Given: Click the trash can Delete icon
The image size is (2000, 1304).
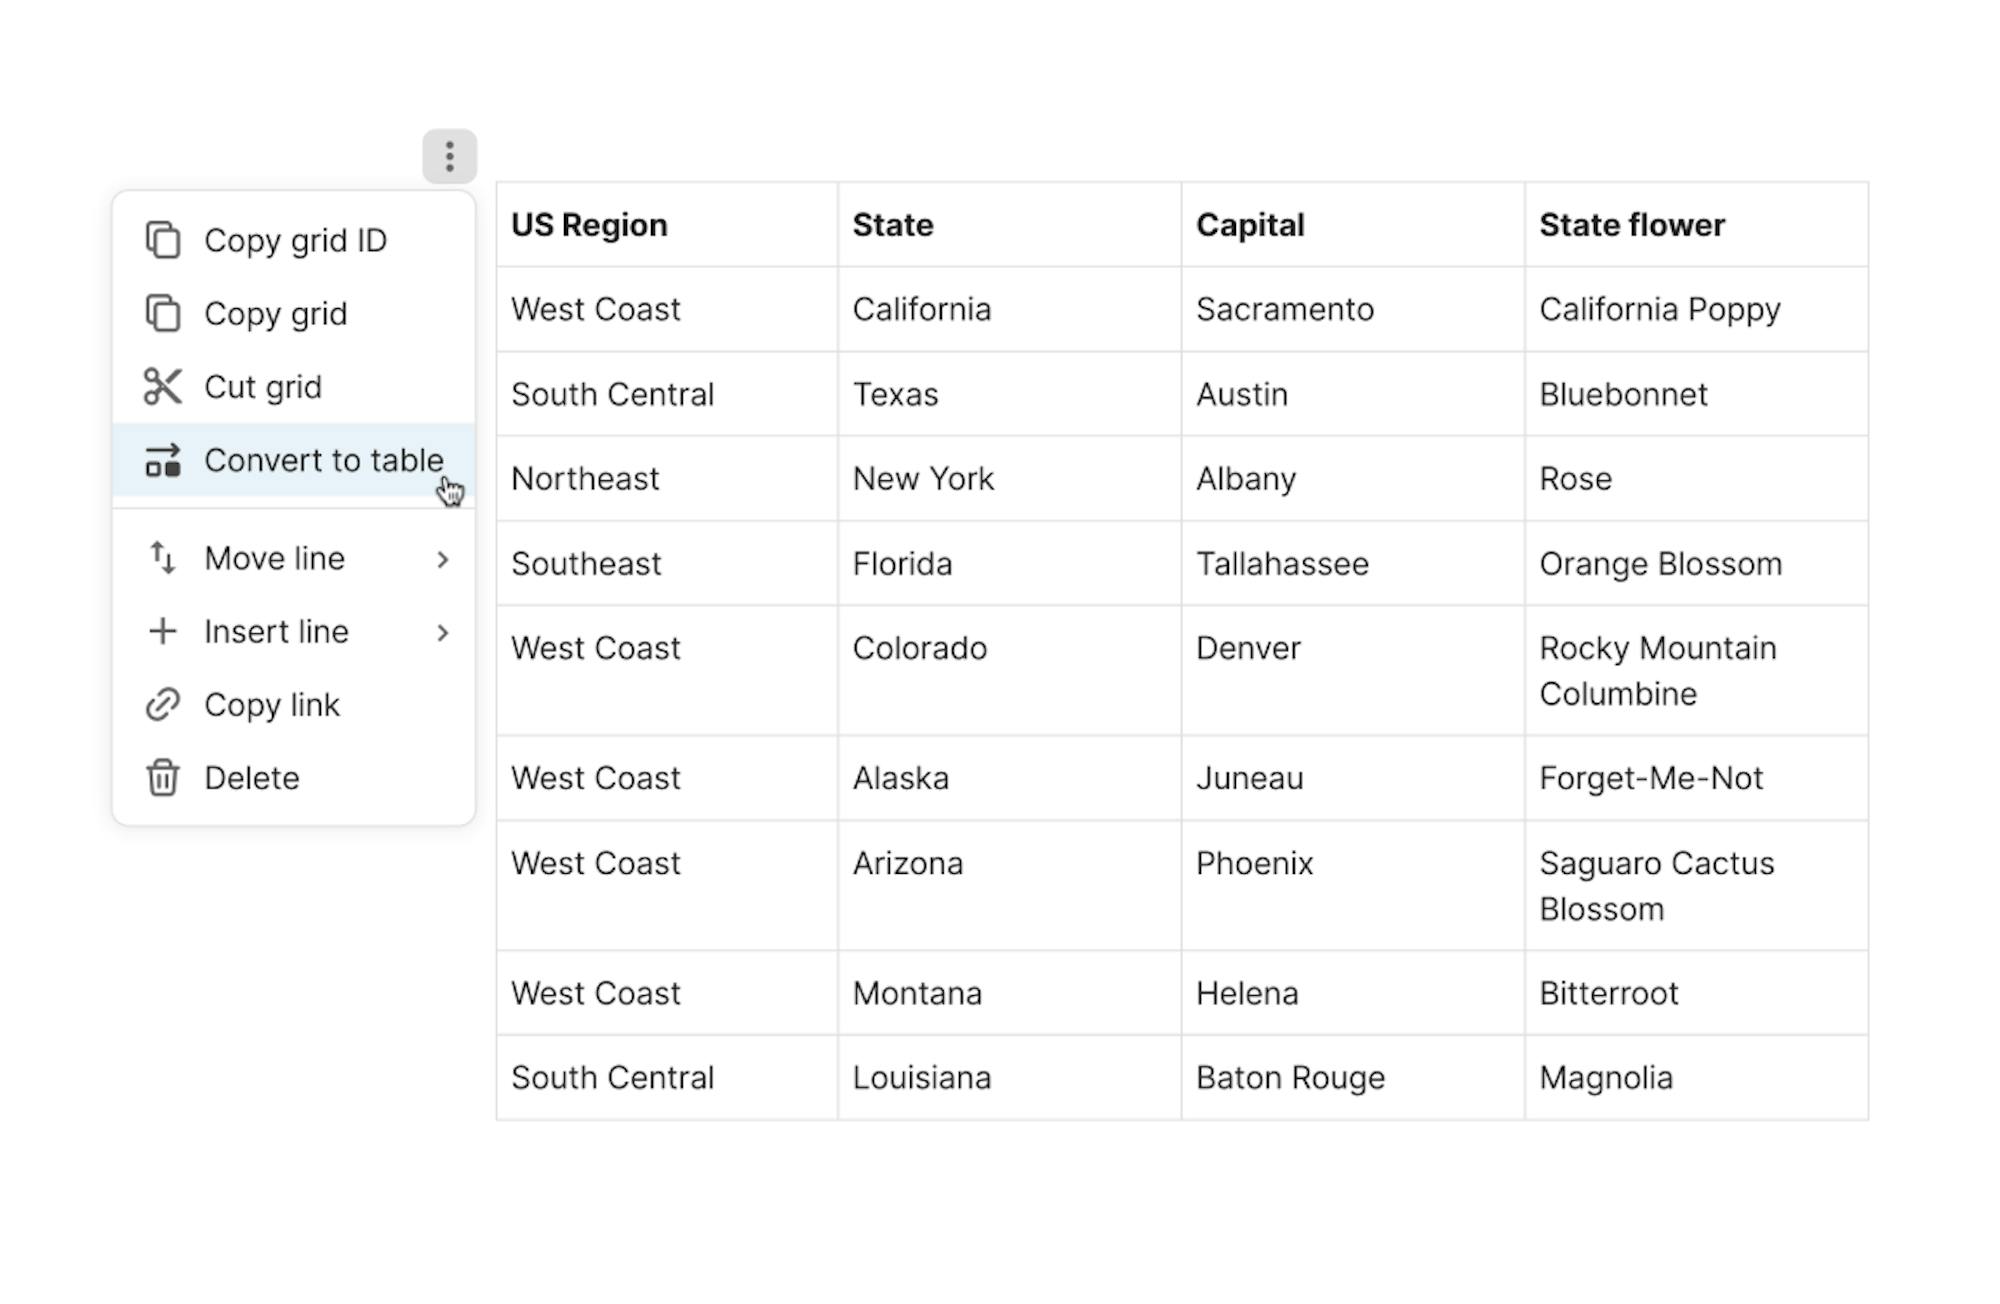Looking at the screenshot, I should click(x=163, y=778).
